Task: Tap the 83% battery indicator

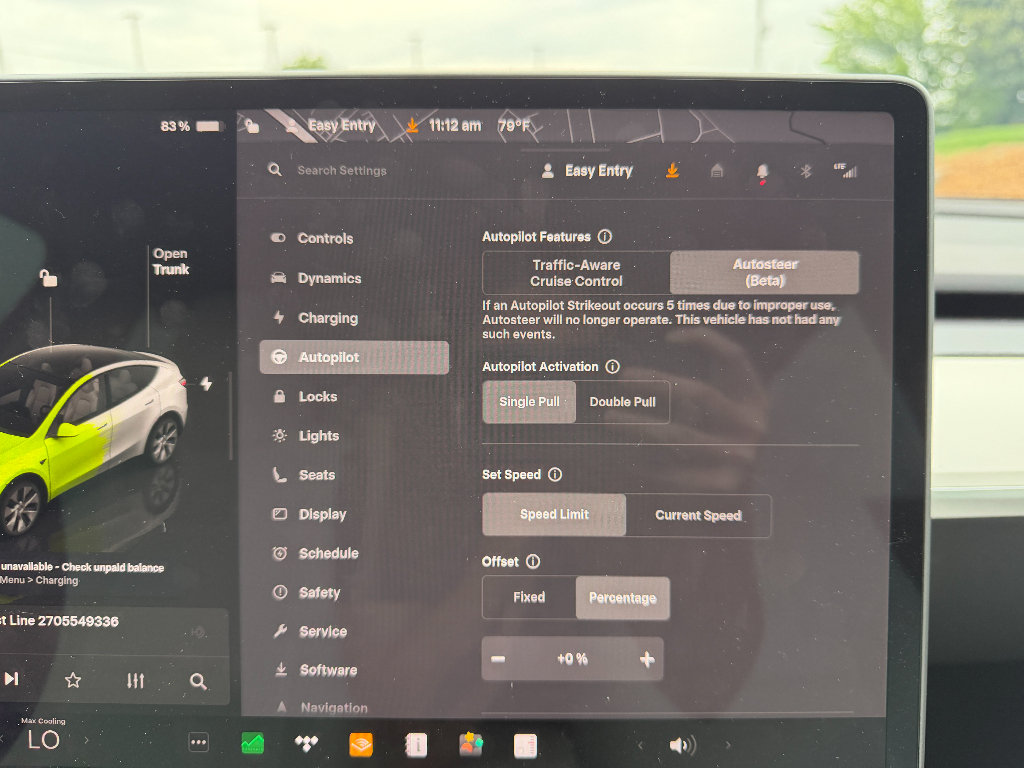Action: 190,126
